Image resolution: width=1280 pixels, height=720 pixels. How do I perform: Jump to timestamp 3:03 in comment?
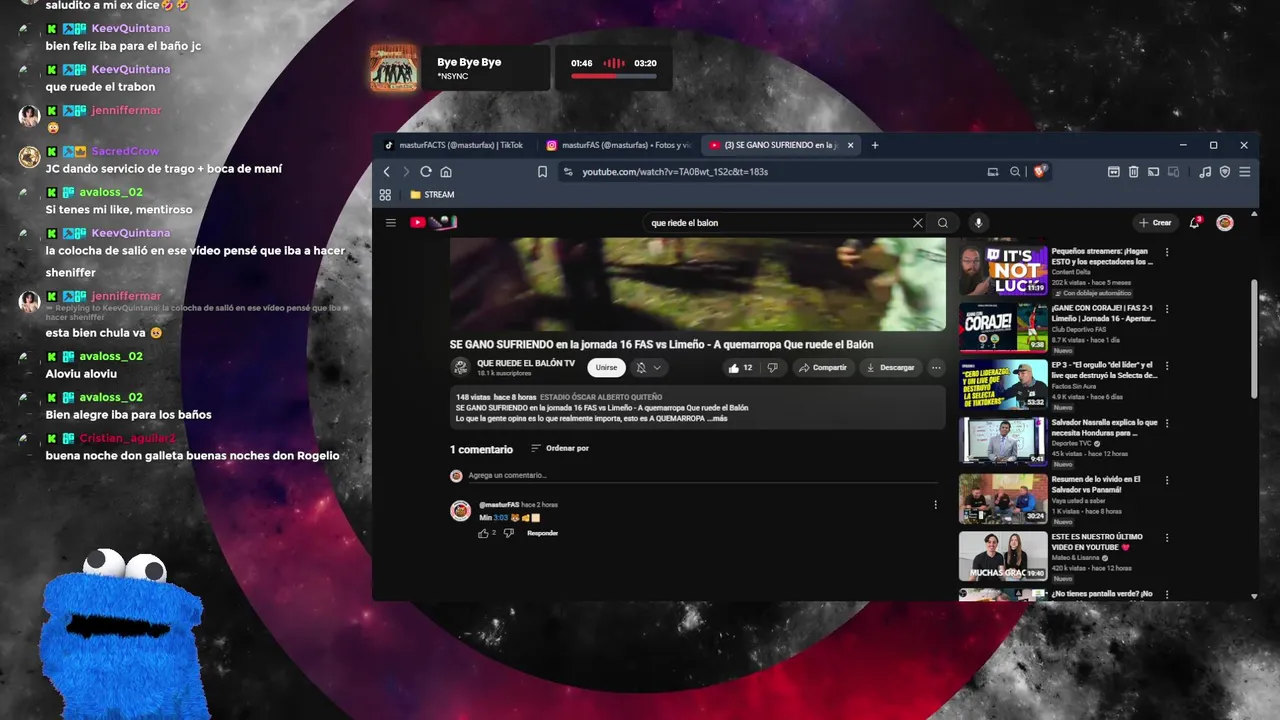(x=501, y=518)
